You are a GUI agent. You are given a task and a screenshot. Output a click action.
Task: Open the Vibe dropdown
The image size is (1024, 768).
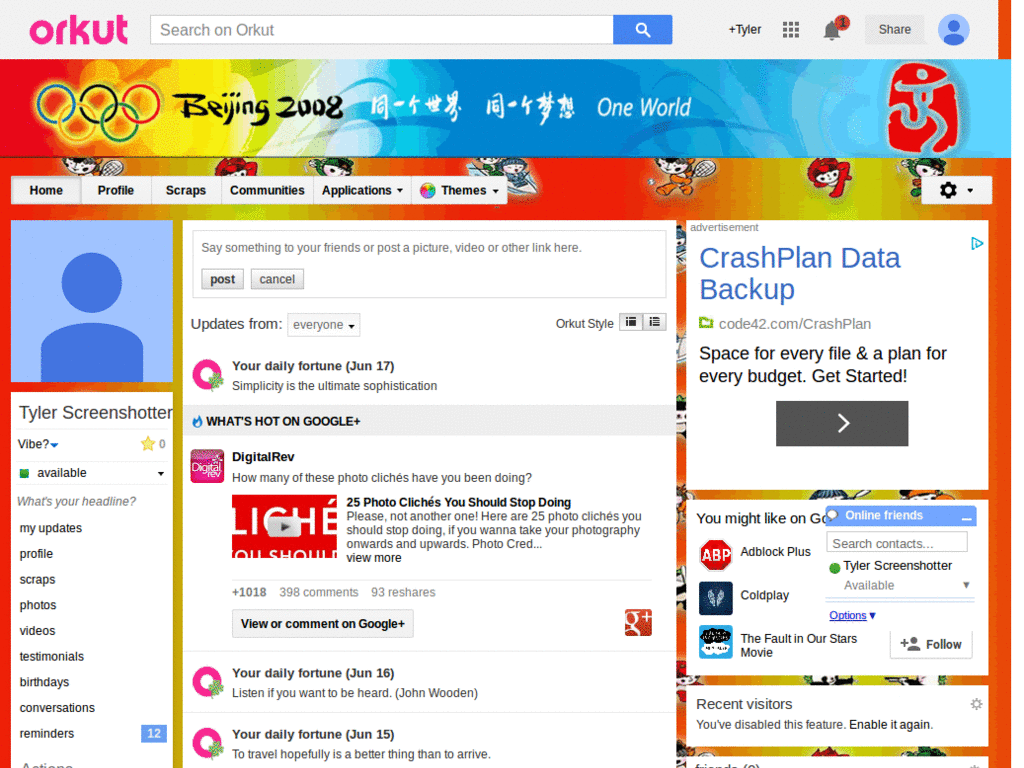point(38,444)
